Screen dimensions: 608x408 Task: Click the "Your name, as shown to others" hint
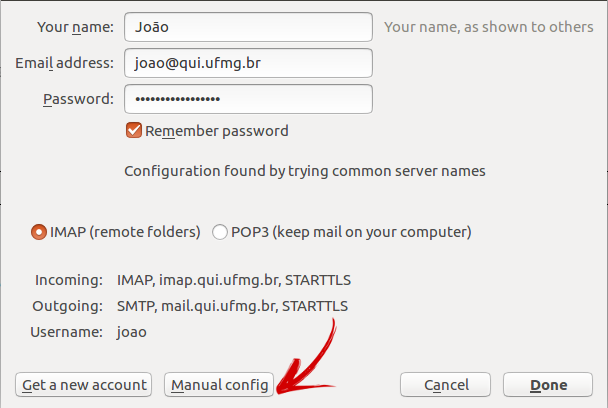point(489,27)
